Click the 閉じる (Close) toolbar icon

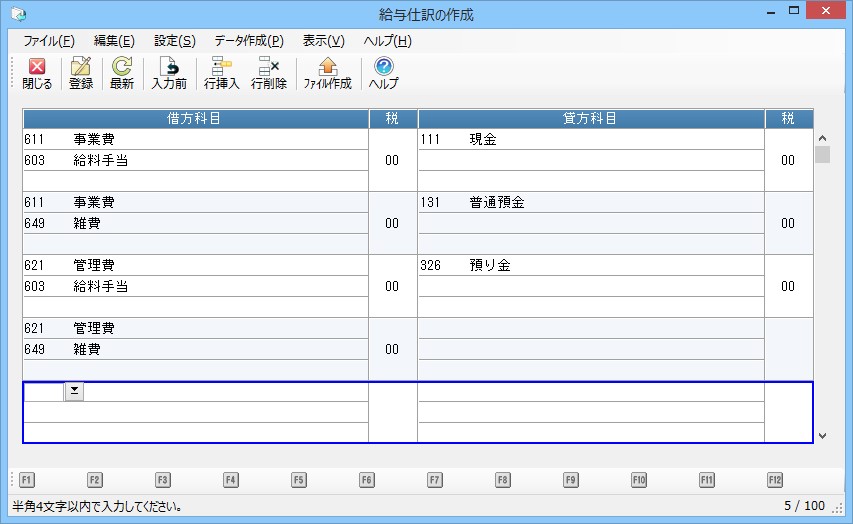(37, 73)
